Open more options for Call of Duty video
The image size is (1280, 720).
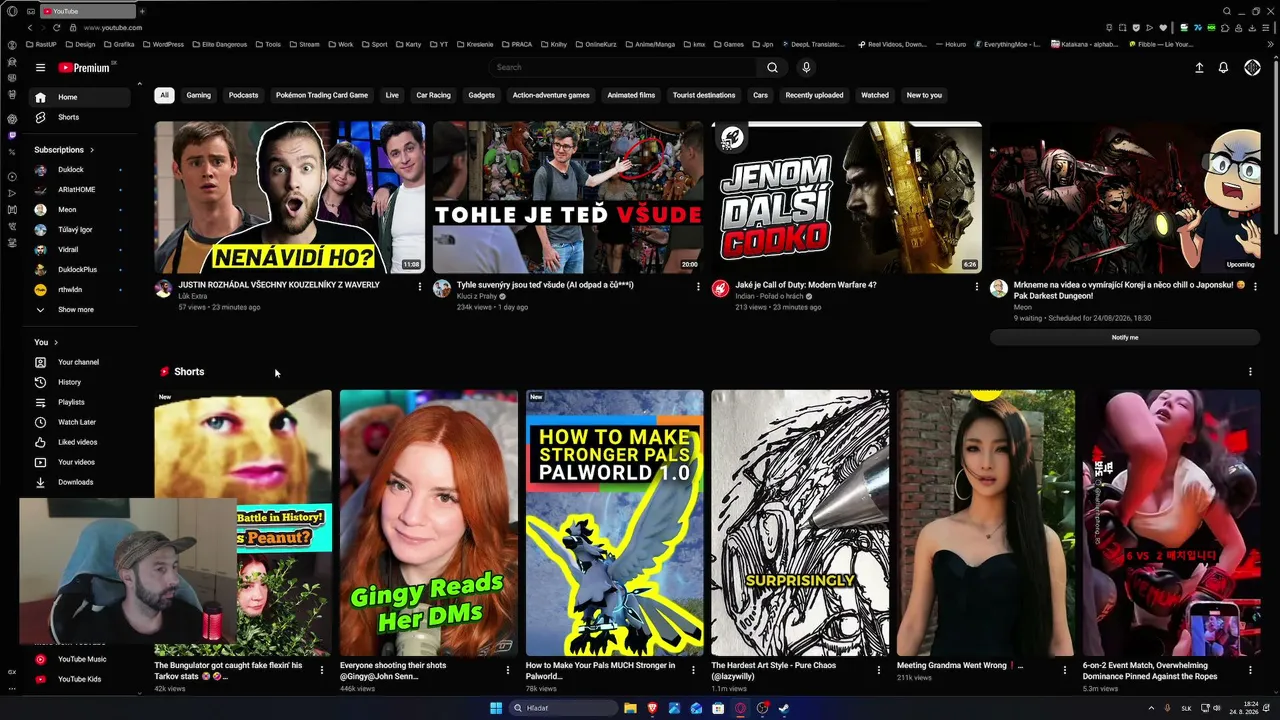click(977, 286)
